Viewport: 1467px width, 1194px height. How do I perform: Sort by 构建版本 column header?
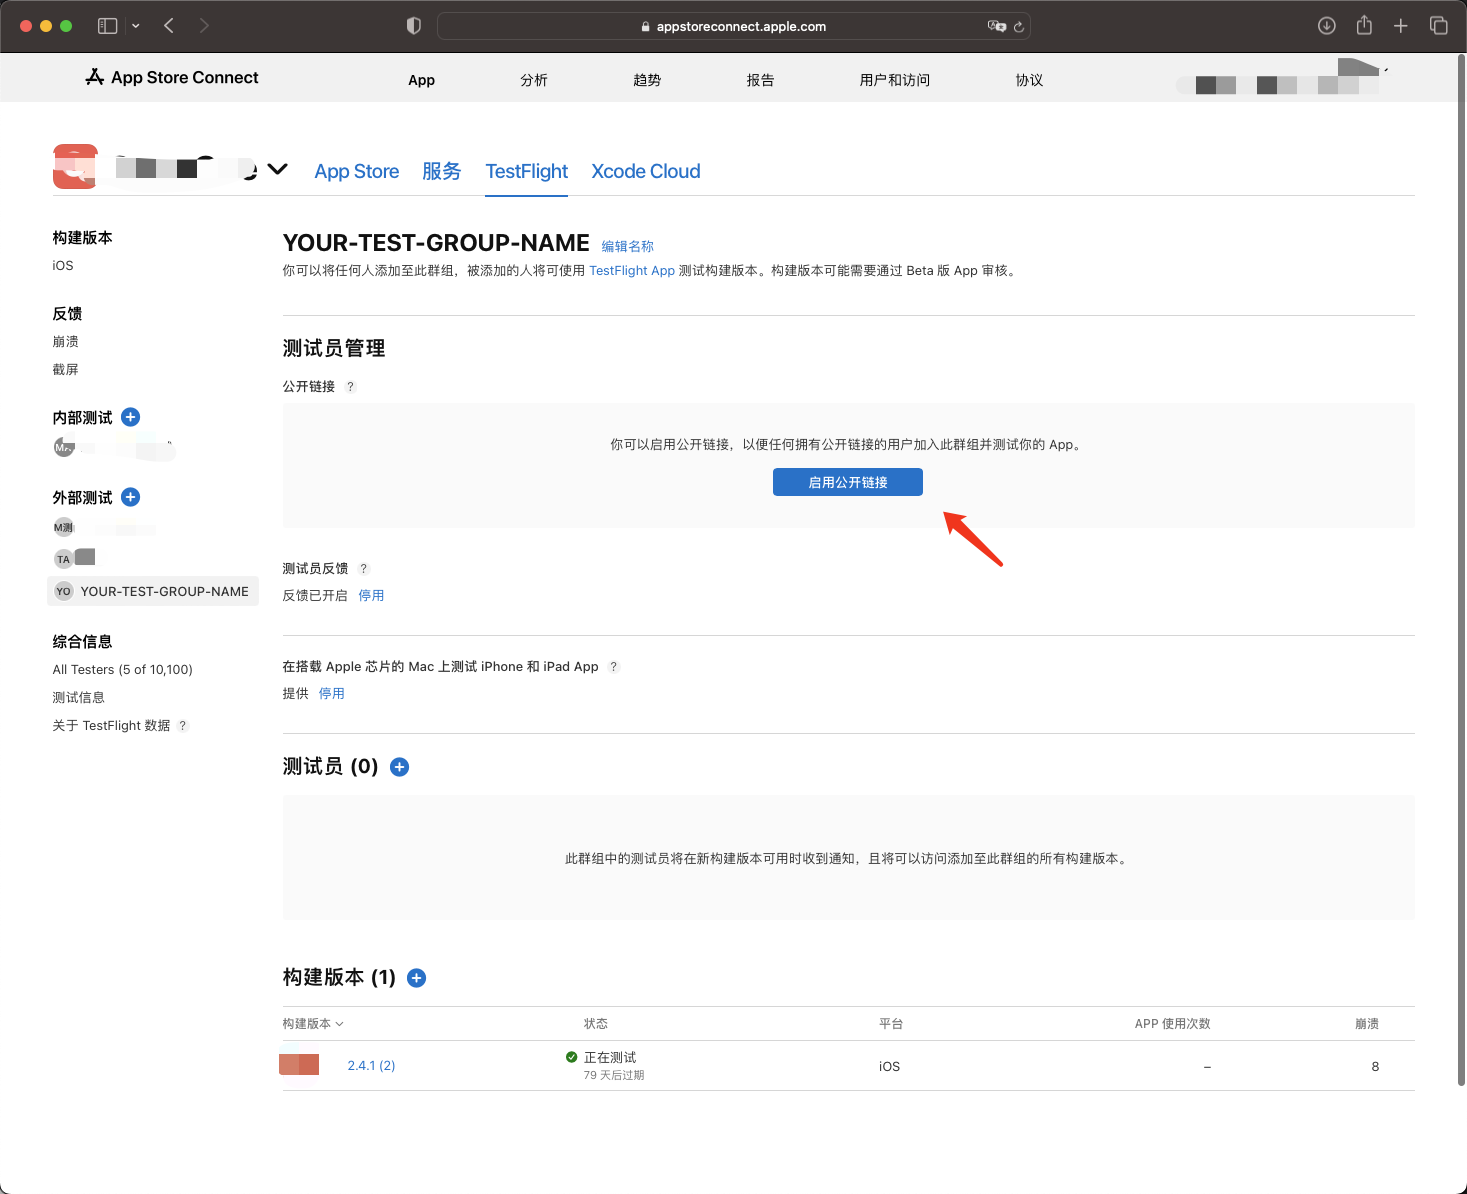(x=313, y=1024)
